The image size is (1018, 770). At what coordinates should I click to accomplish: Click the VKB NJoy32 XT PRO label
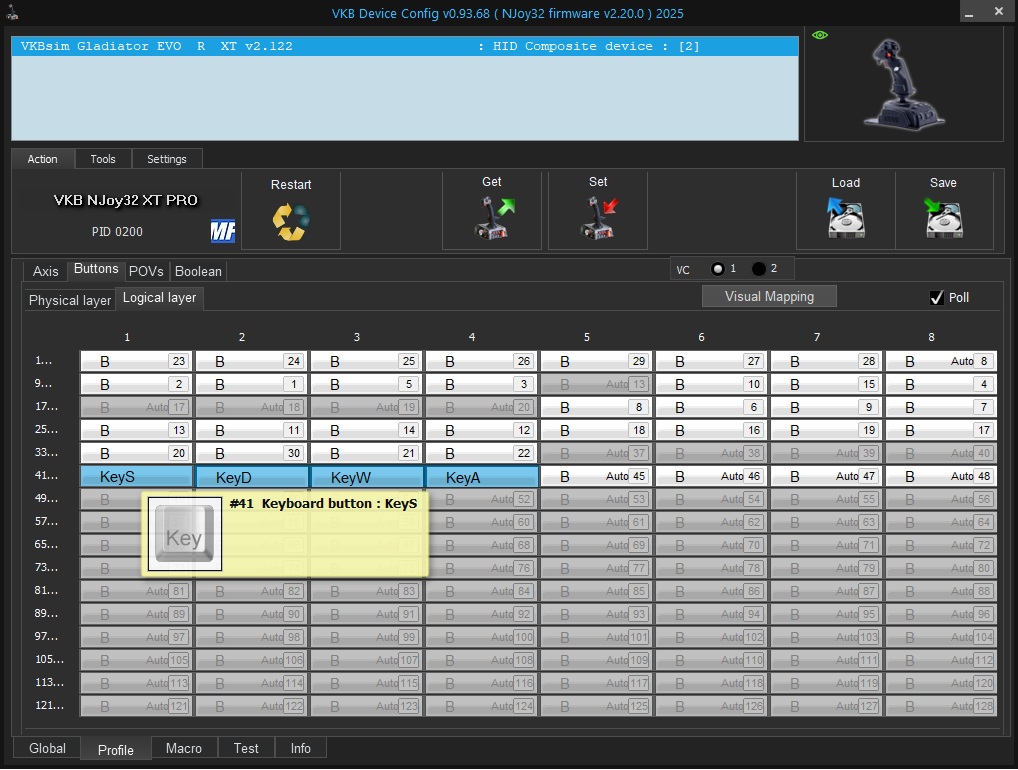click(125, 200)
